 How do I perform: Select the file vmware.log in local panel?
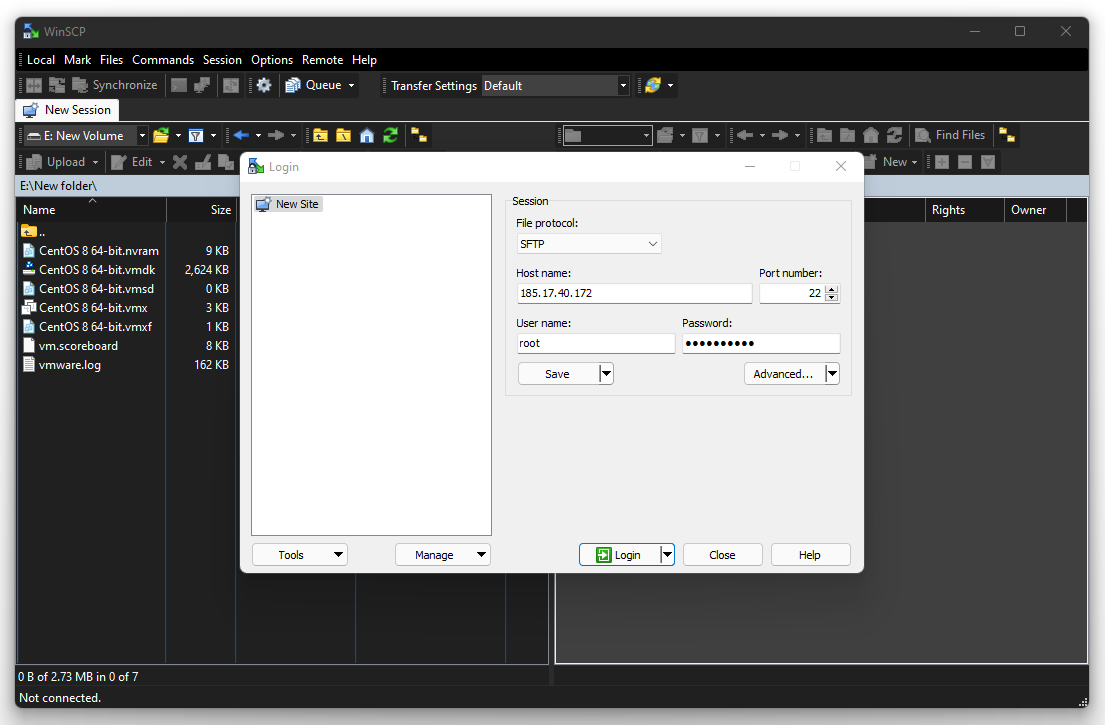click(x=70, y=365)
